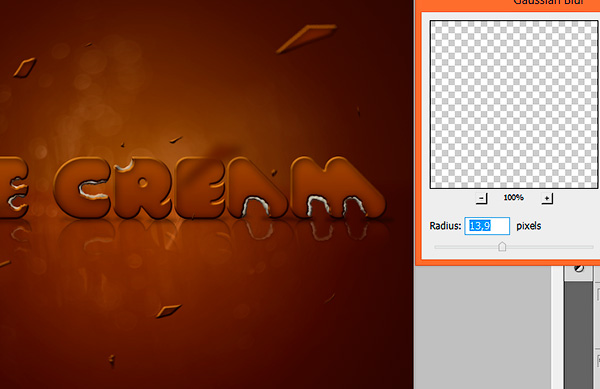Viewport: 600px width, 389px height.
Task: Click the zoom in plus button
Action: (x=547, y=198)
